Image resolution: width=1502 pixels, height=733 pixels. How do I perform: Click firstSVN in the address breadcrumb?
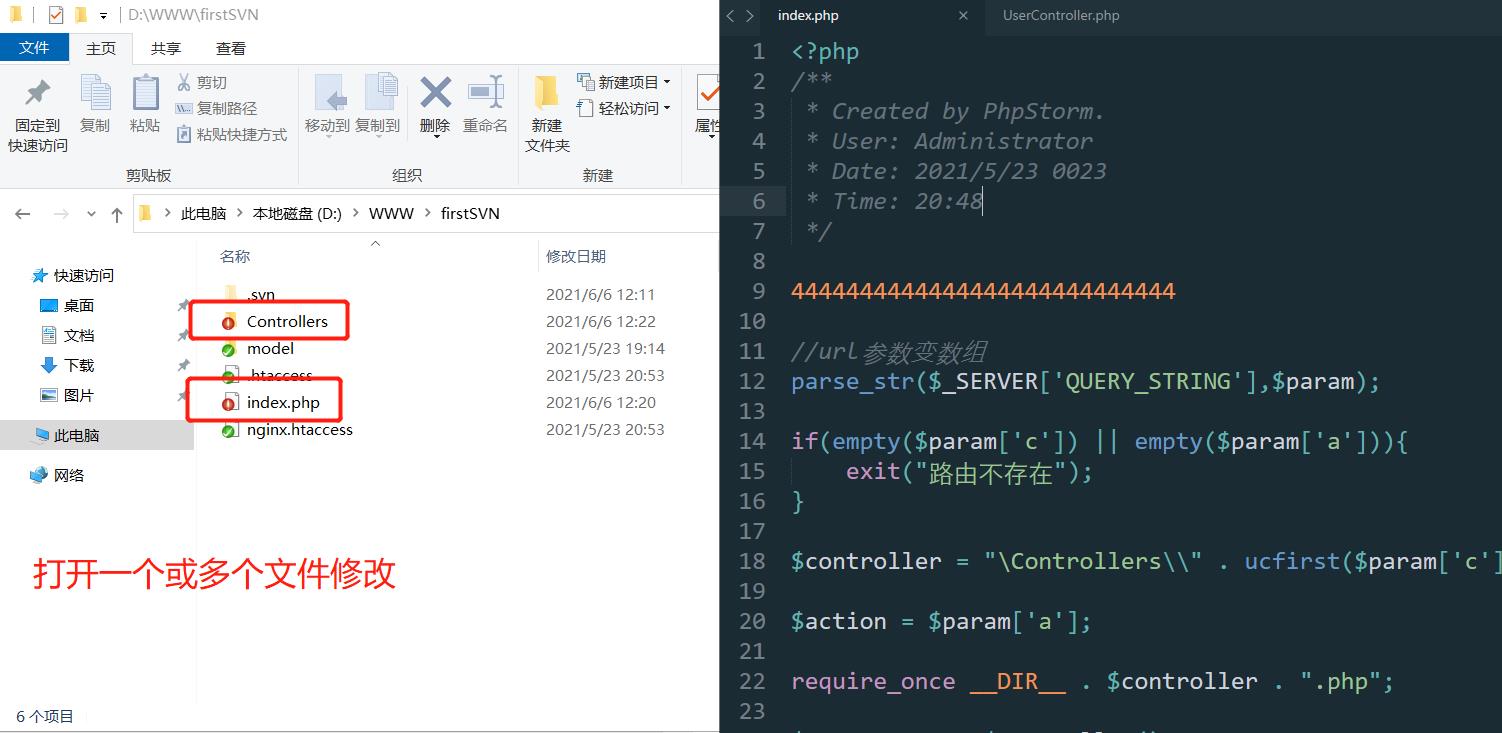[470, 214]
